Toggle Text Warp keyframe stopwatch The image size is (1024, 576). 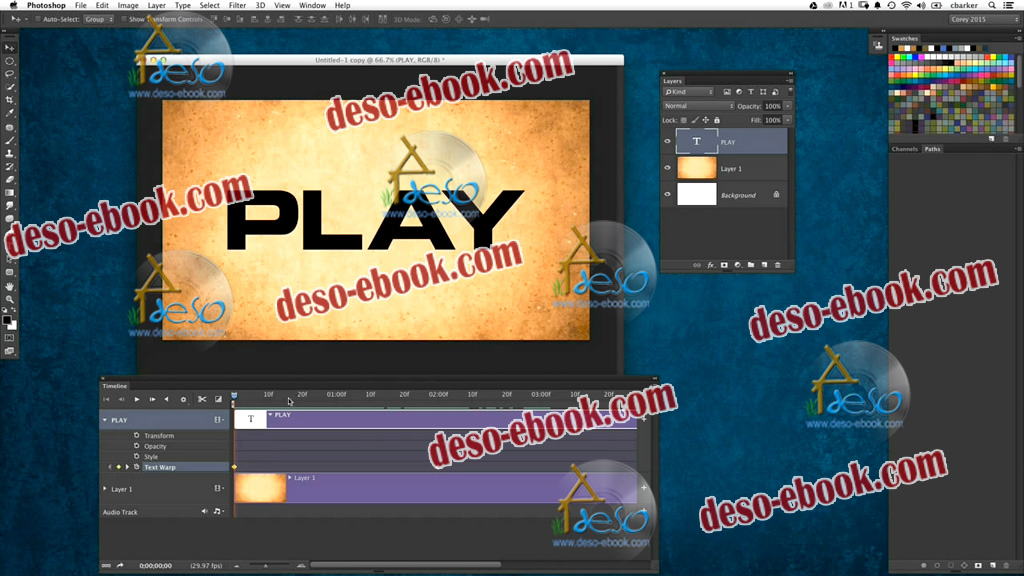pos(136,467)
